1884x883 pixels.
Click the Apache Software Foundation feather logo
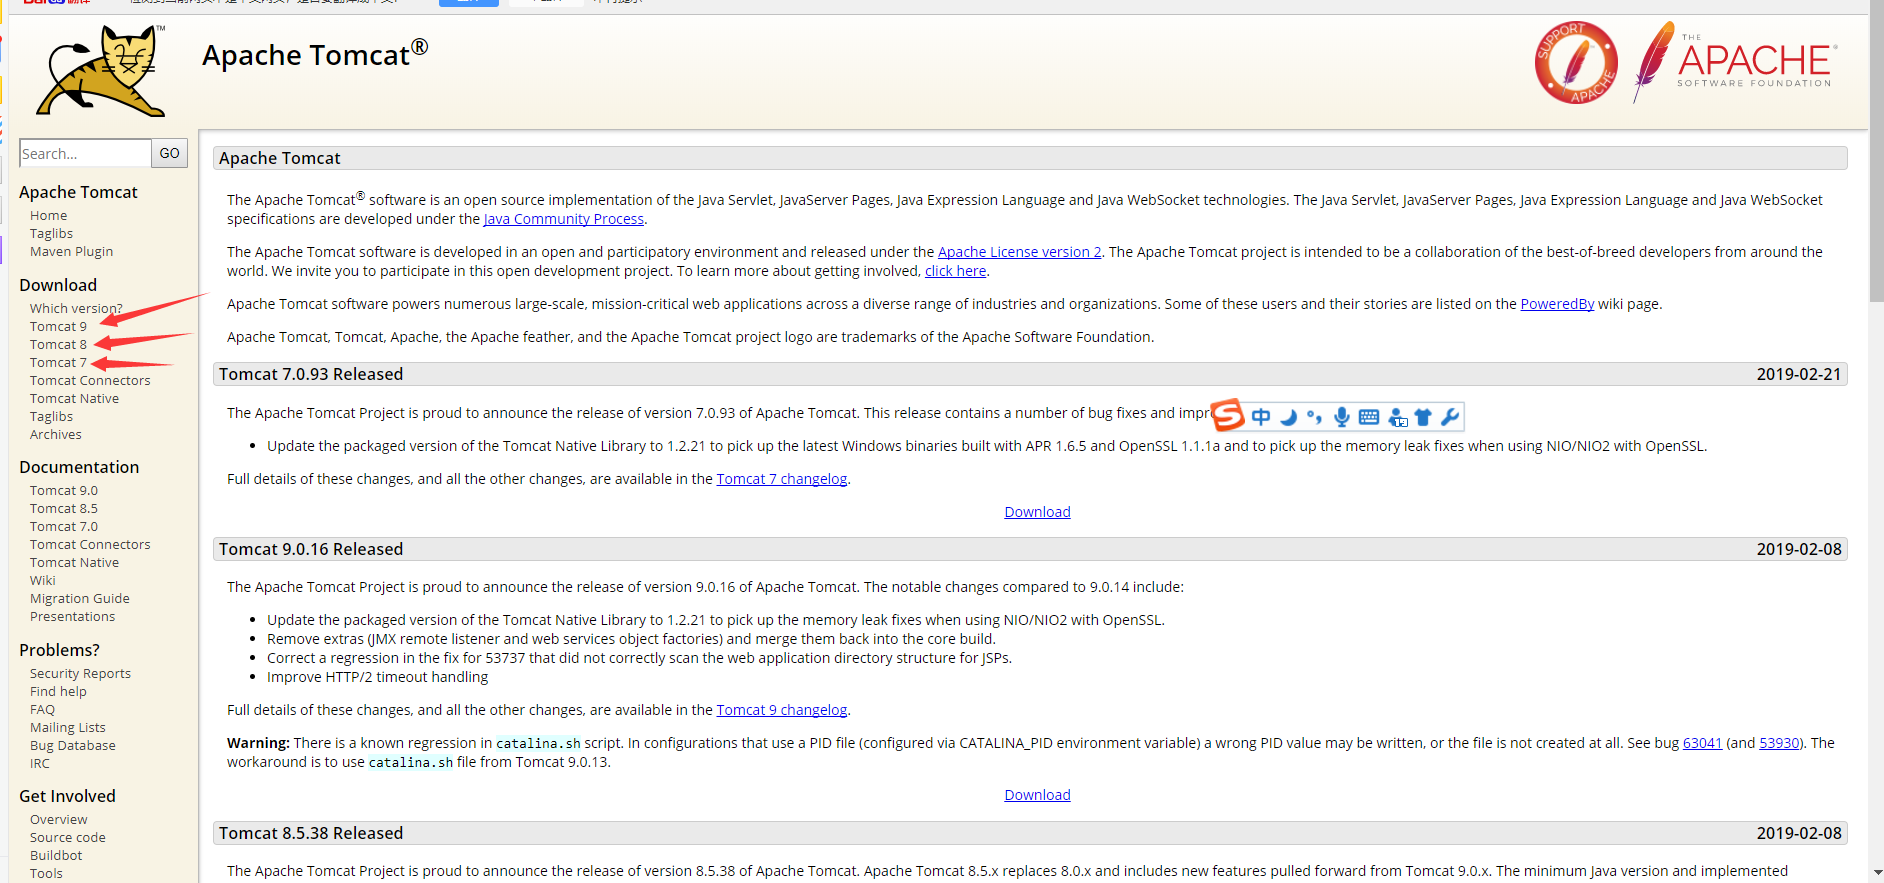[x=1736, y=62]
